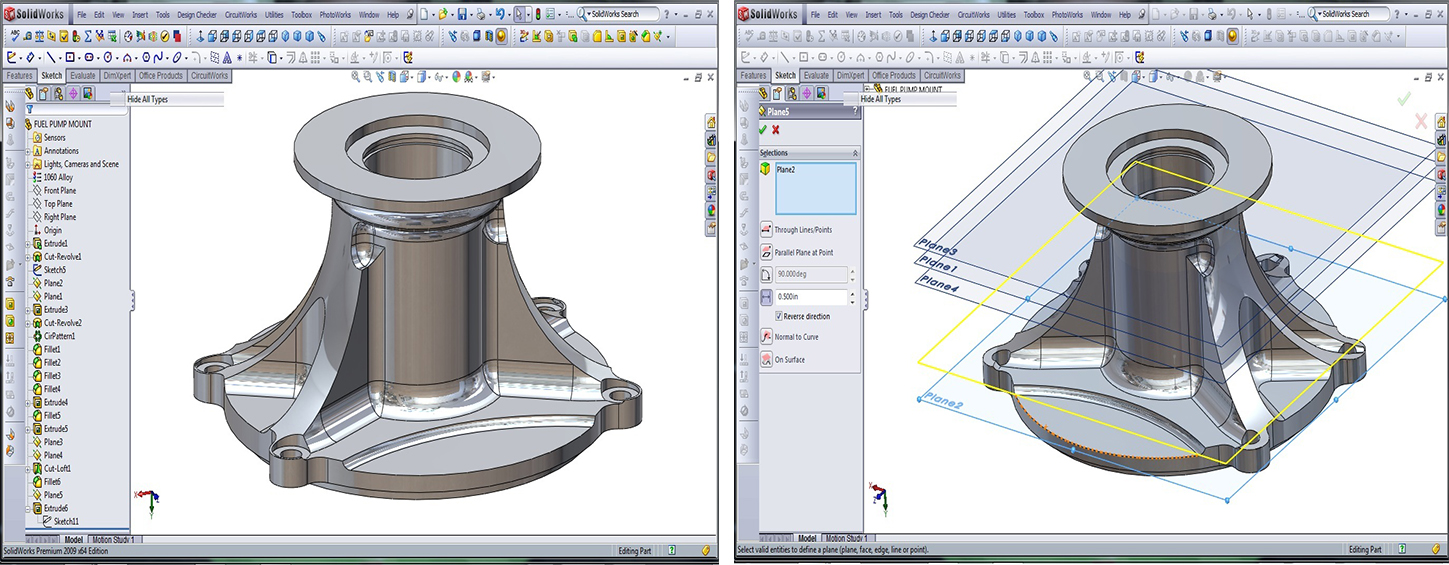Cancel Plane5 with the red X icon

(776, 130)
